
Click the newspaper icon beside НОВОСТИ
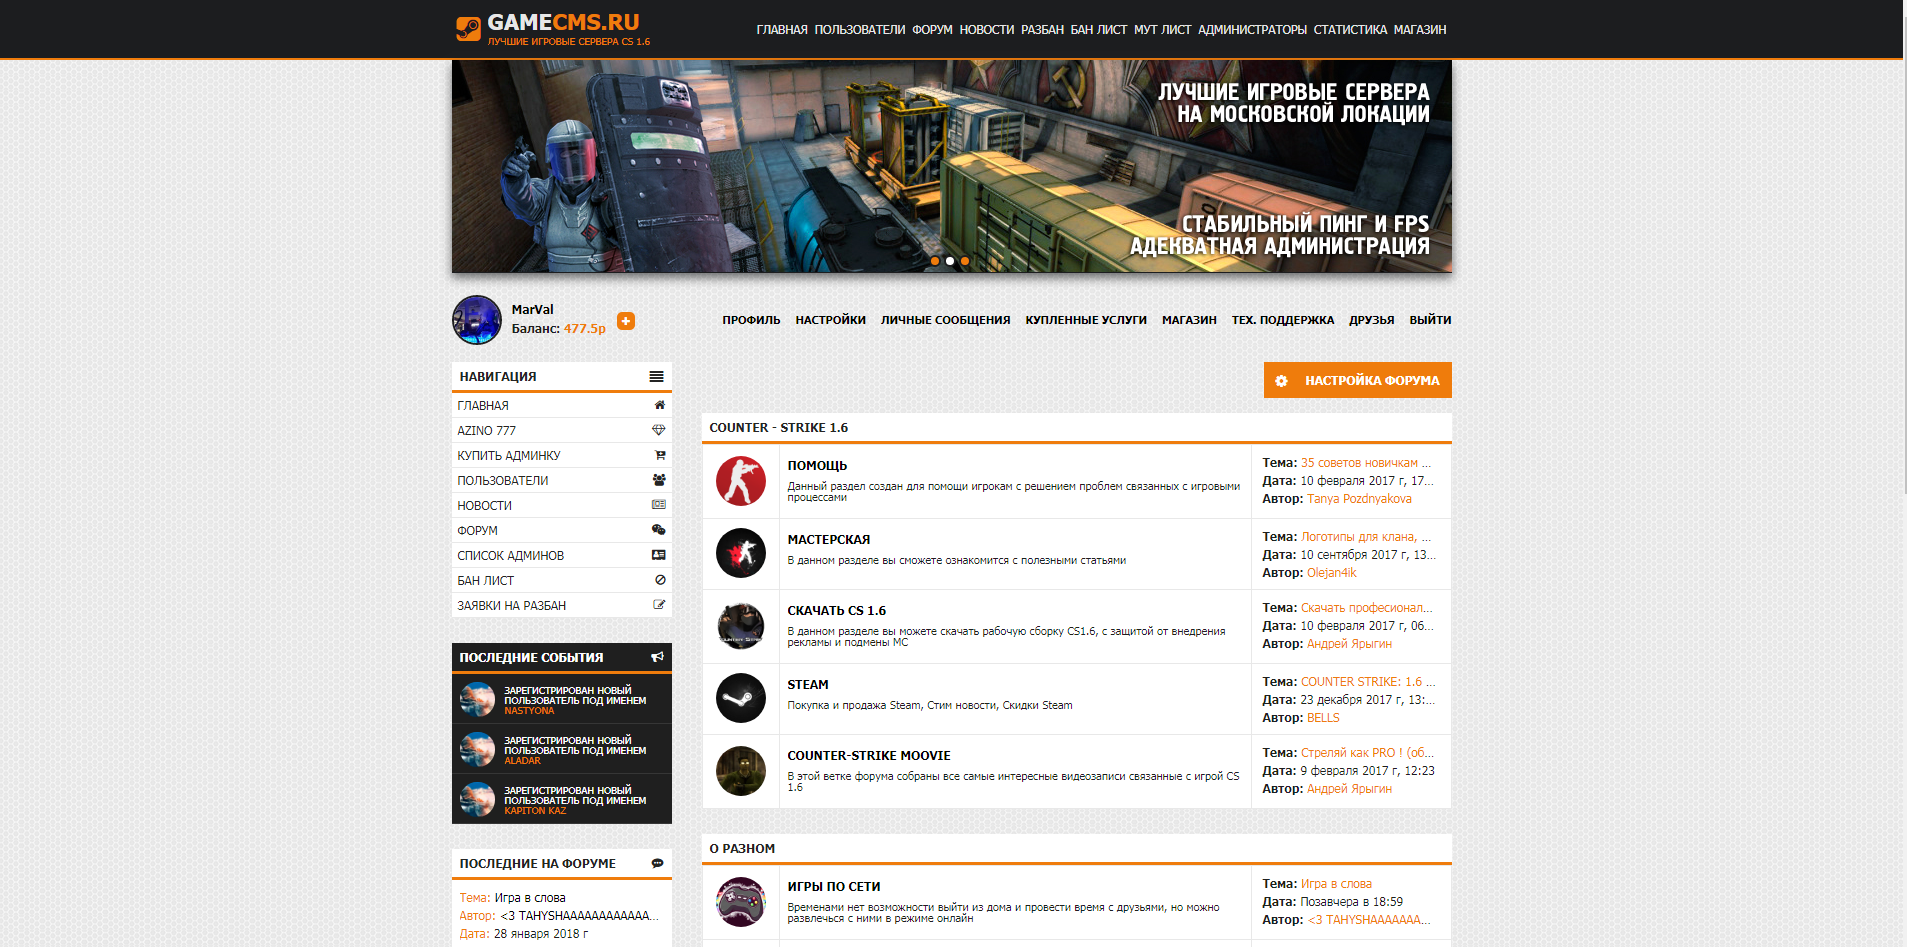(659, 505)
